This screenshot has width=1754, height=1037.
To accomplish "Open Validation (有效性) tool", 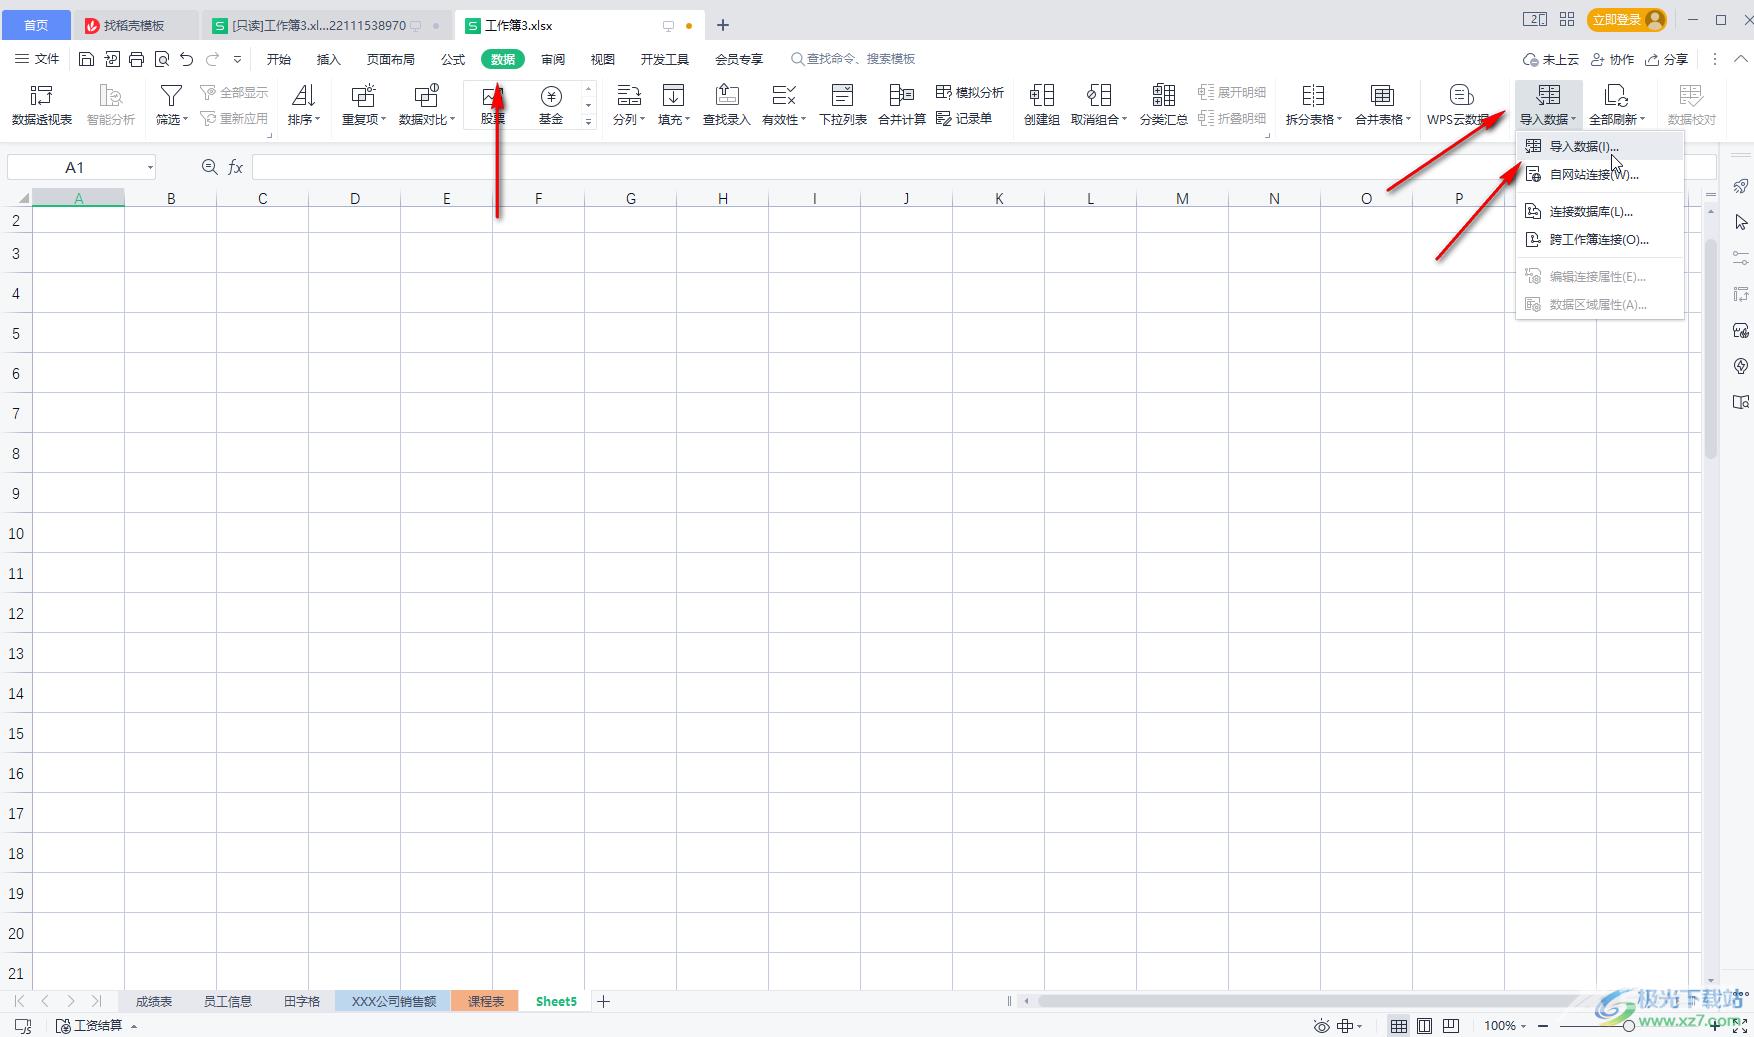I will point(784,105).
